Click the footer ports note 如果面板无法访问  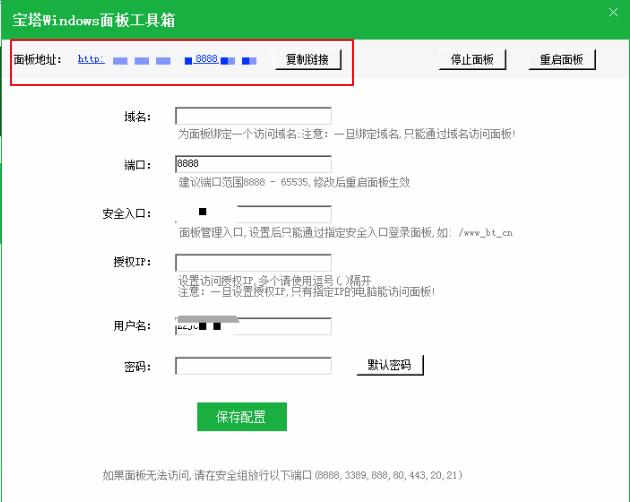(x=282, y=475)
